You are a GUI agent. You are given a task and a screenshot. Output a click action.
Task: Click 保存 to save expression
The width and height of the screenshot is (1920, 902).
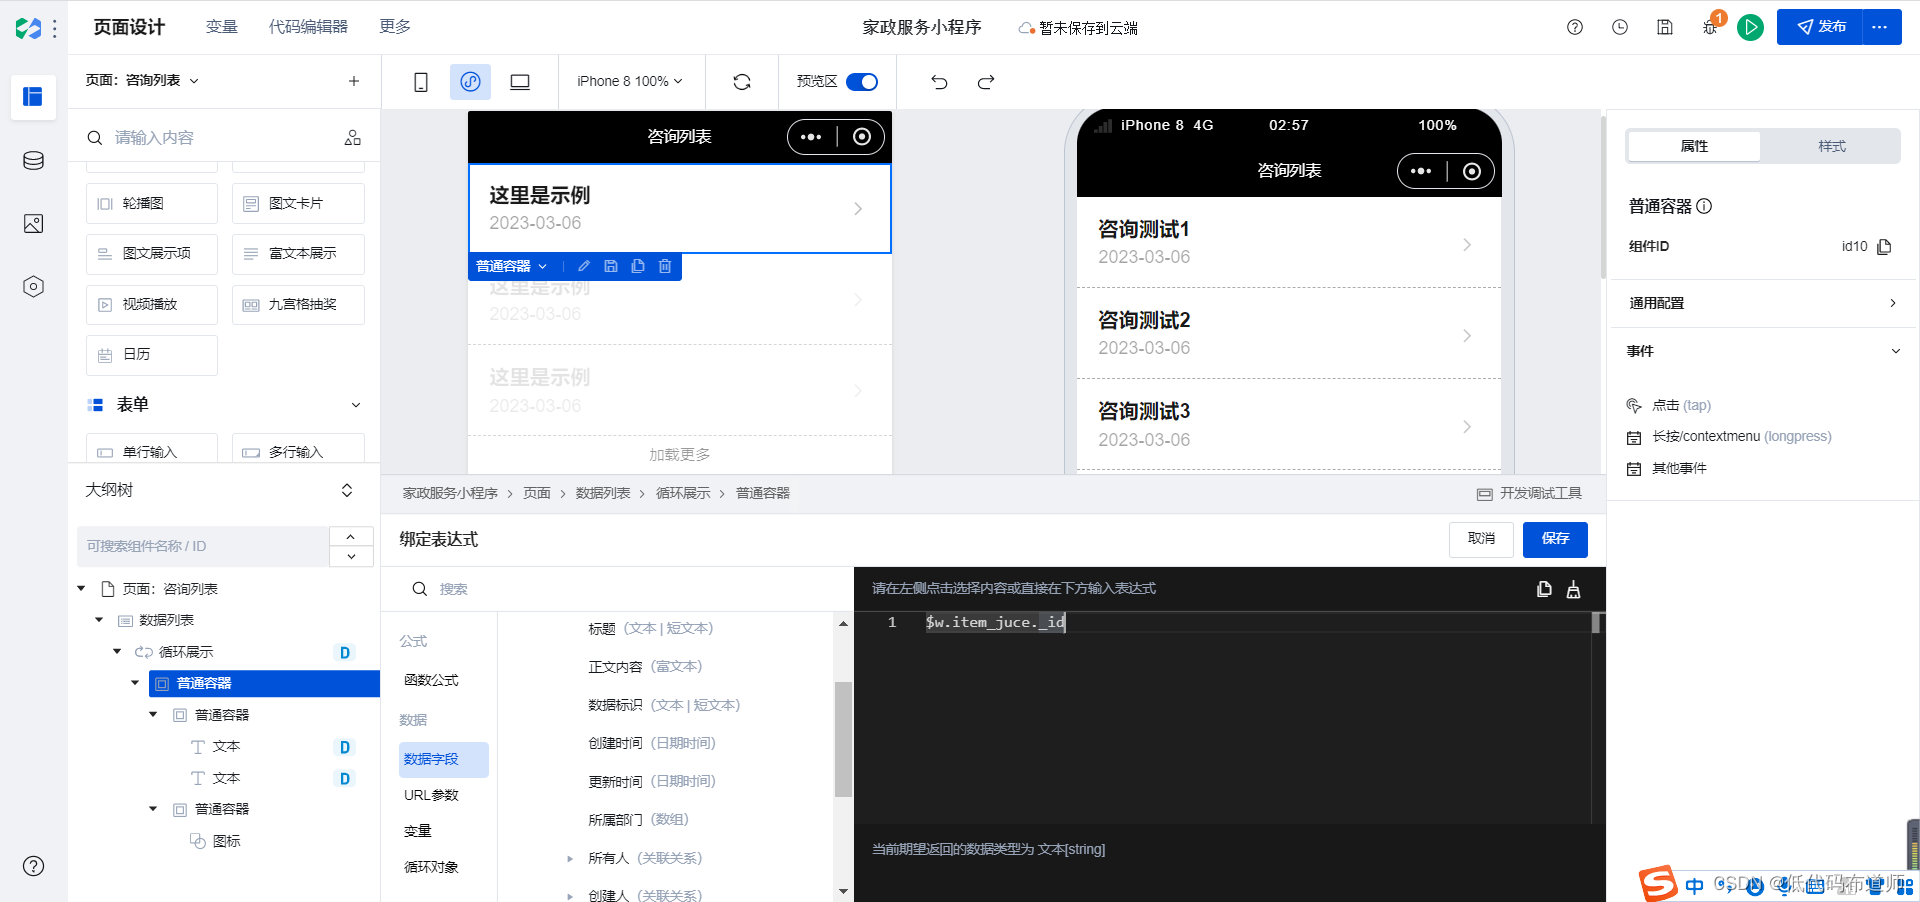click(1555, 539)
